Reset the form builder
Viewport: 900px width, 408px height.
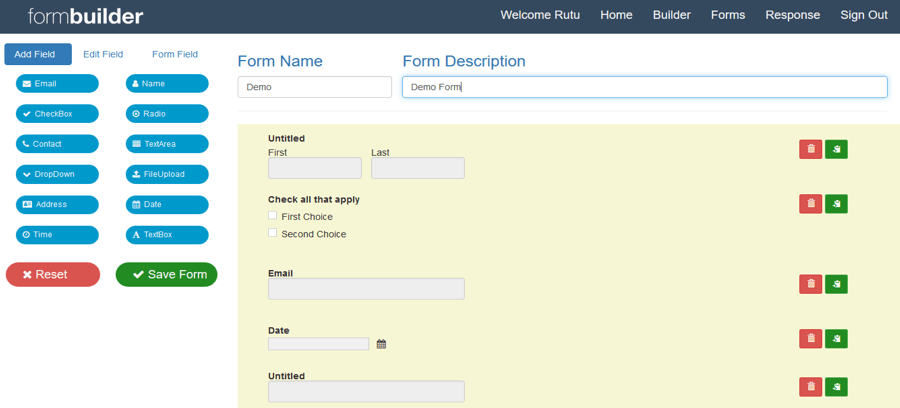[53, 274]
